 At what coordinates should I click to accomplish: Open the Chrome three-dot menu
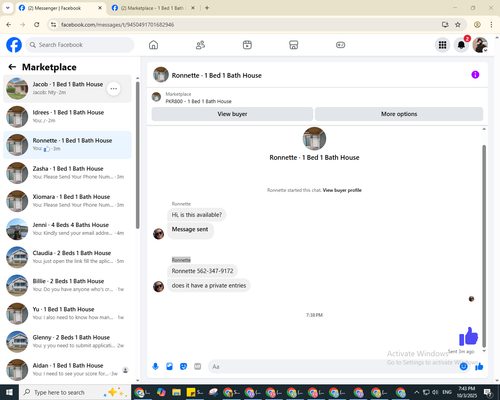(x=491, y=24)
